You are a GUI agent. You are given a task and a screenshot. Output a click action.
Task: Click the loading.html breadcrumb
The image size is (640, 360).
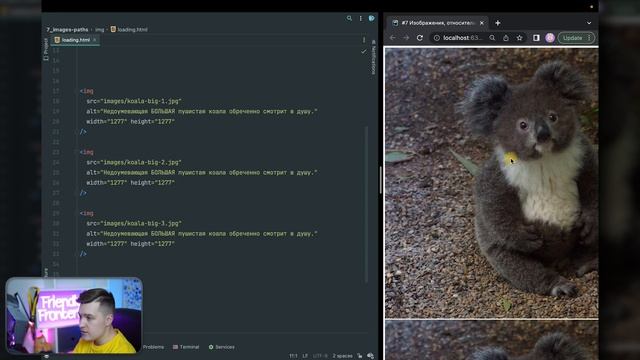129,29
